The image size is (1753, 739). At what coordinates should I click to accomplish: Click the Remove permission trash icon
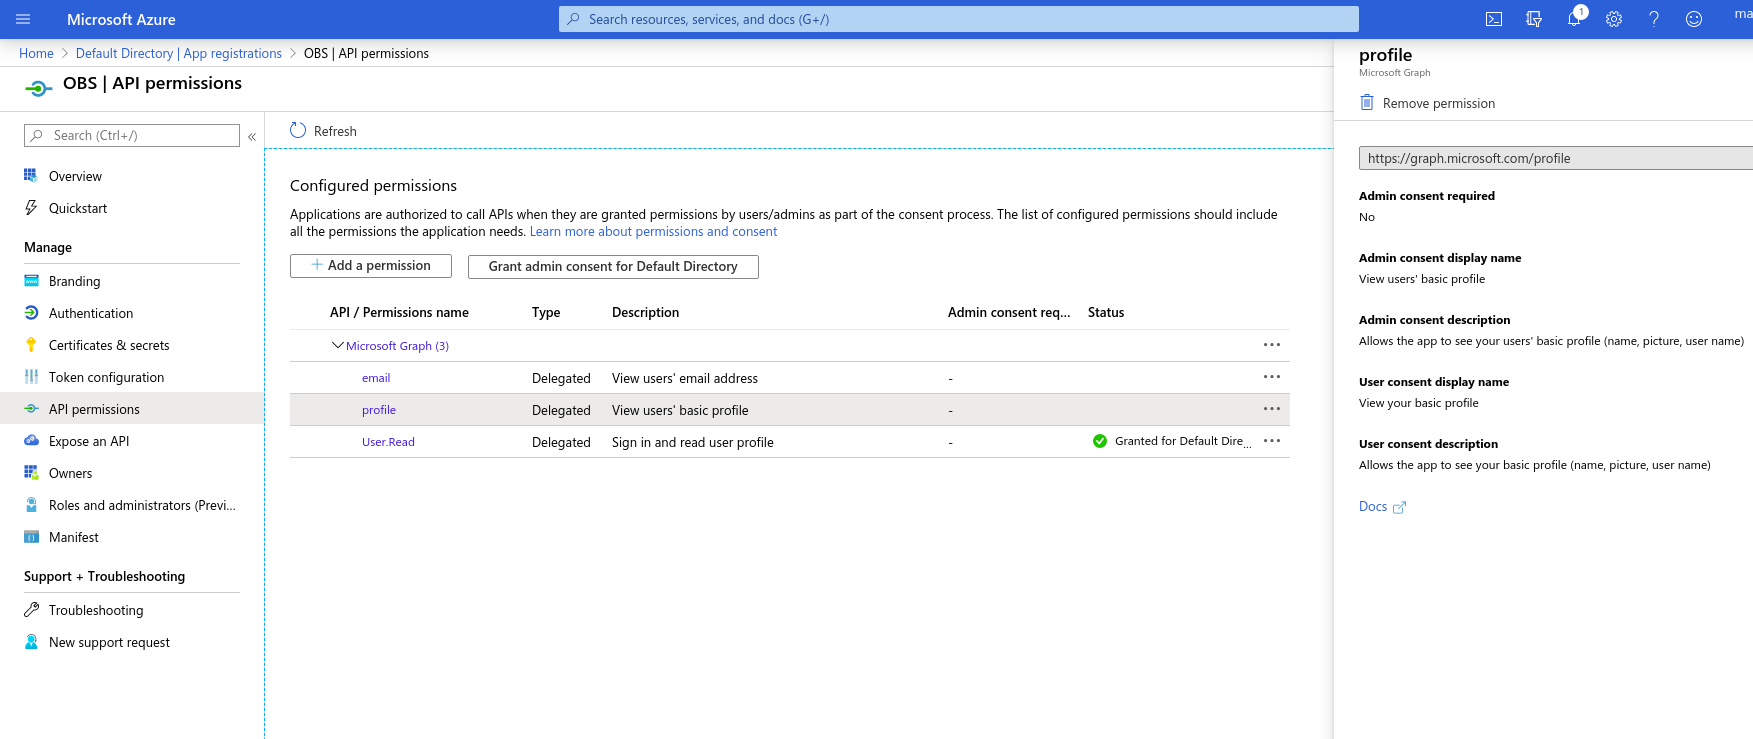pos(1367,102)
